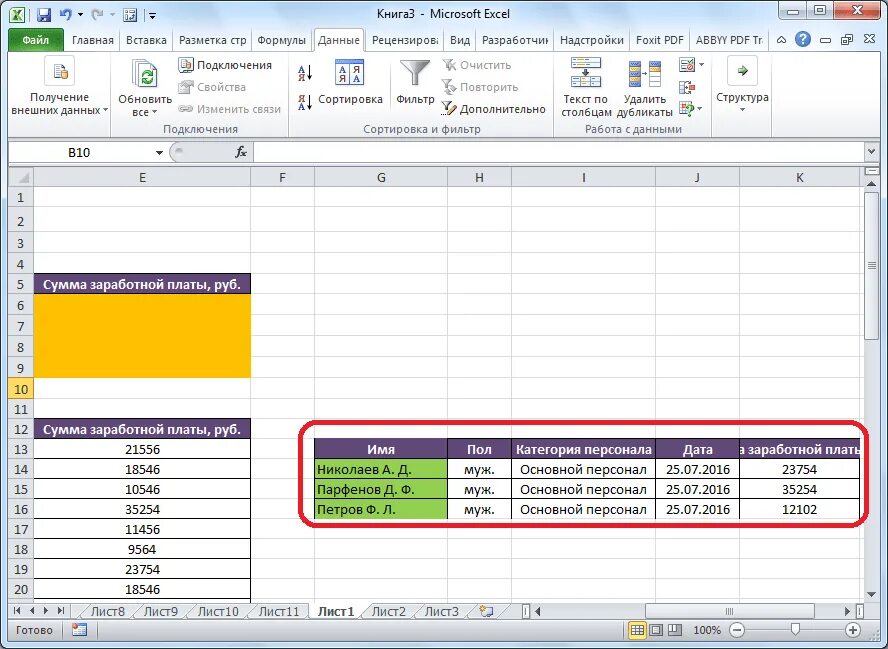Click the Изменить связи button
This screenshot has height=649, width=888.
click(230, 109)
